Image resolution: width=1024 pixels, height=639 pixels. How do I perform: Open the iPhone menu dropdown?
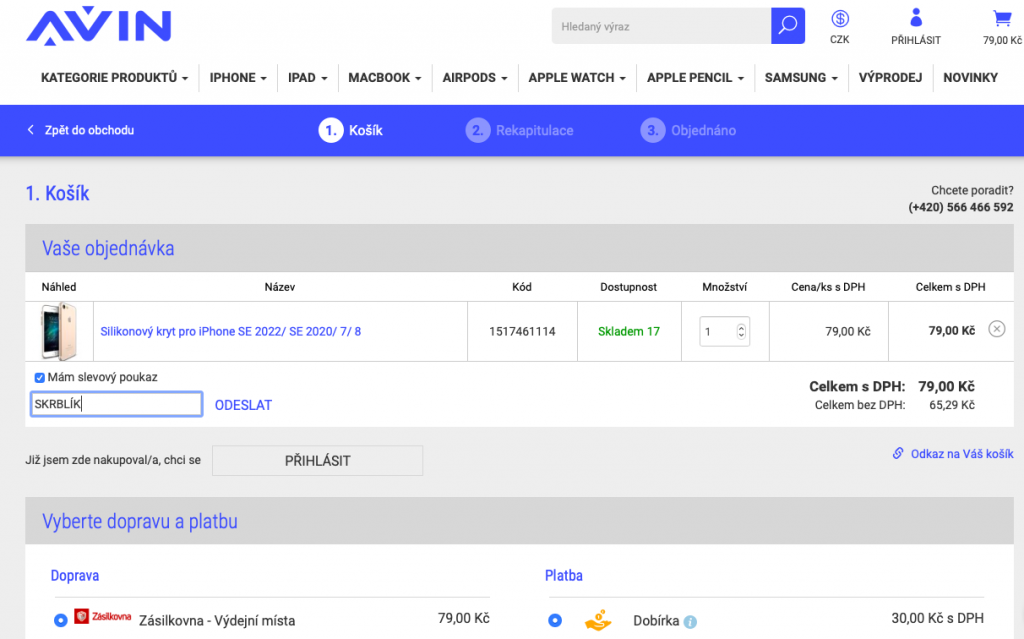[238, 78]
